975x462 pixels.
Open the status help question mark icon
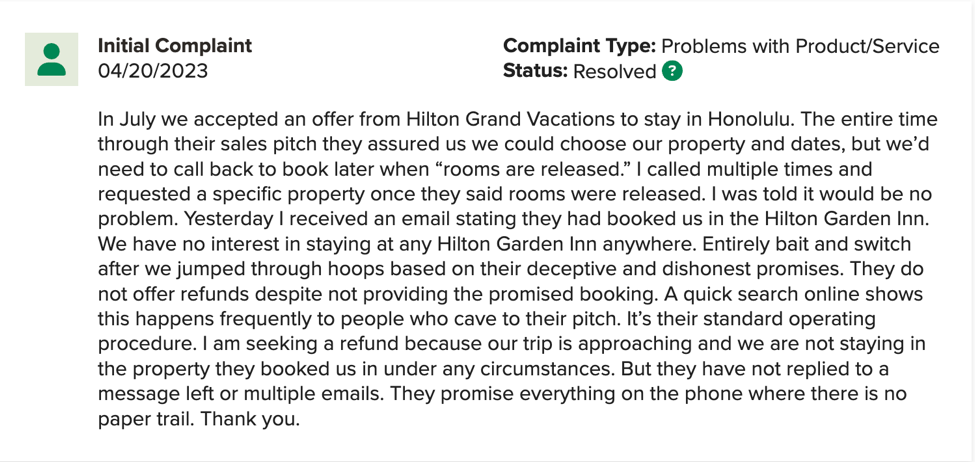click(x=672, y=71)
